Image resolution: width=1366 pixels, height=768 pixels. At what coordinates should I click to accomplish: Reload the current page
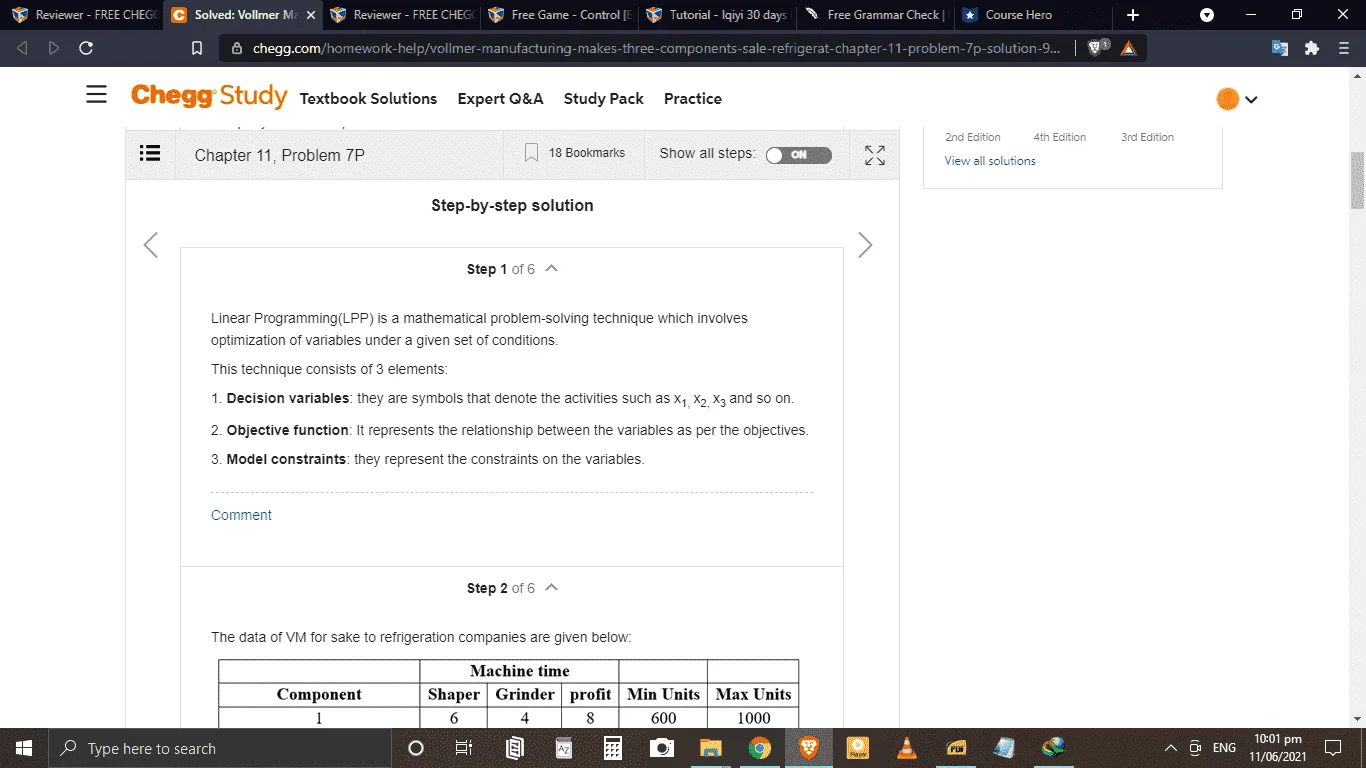pyautogui.click(x=86, y=48)
